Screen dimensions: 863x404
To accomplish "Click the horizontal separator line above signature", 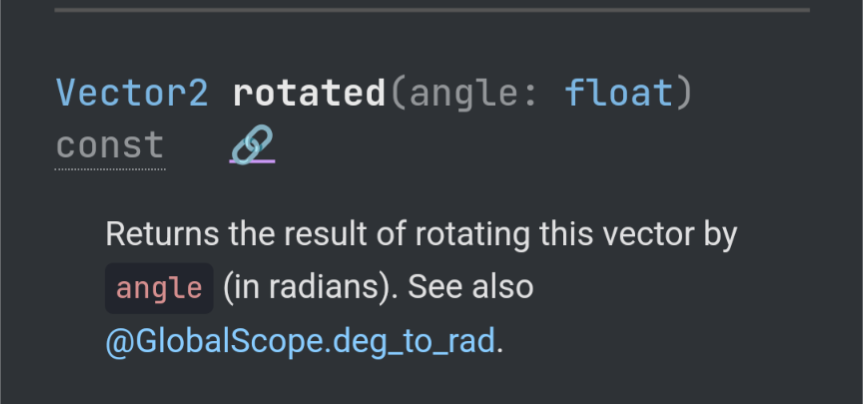I will [432, 10].
